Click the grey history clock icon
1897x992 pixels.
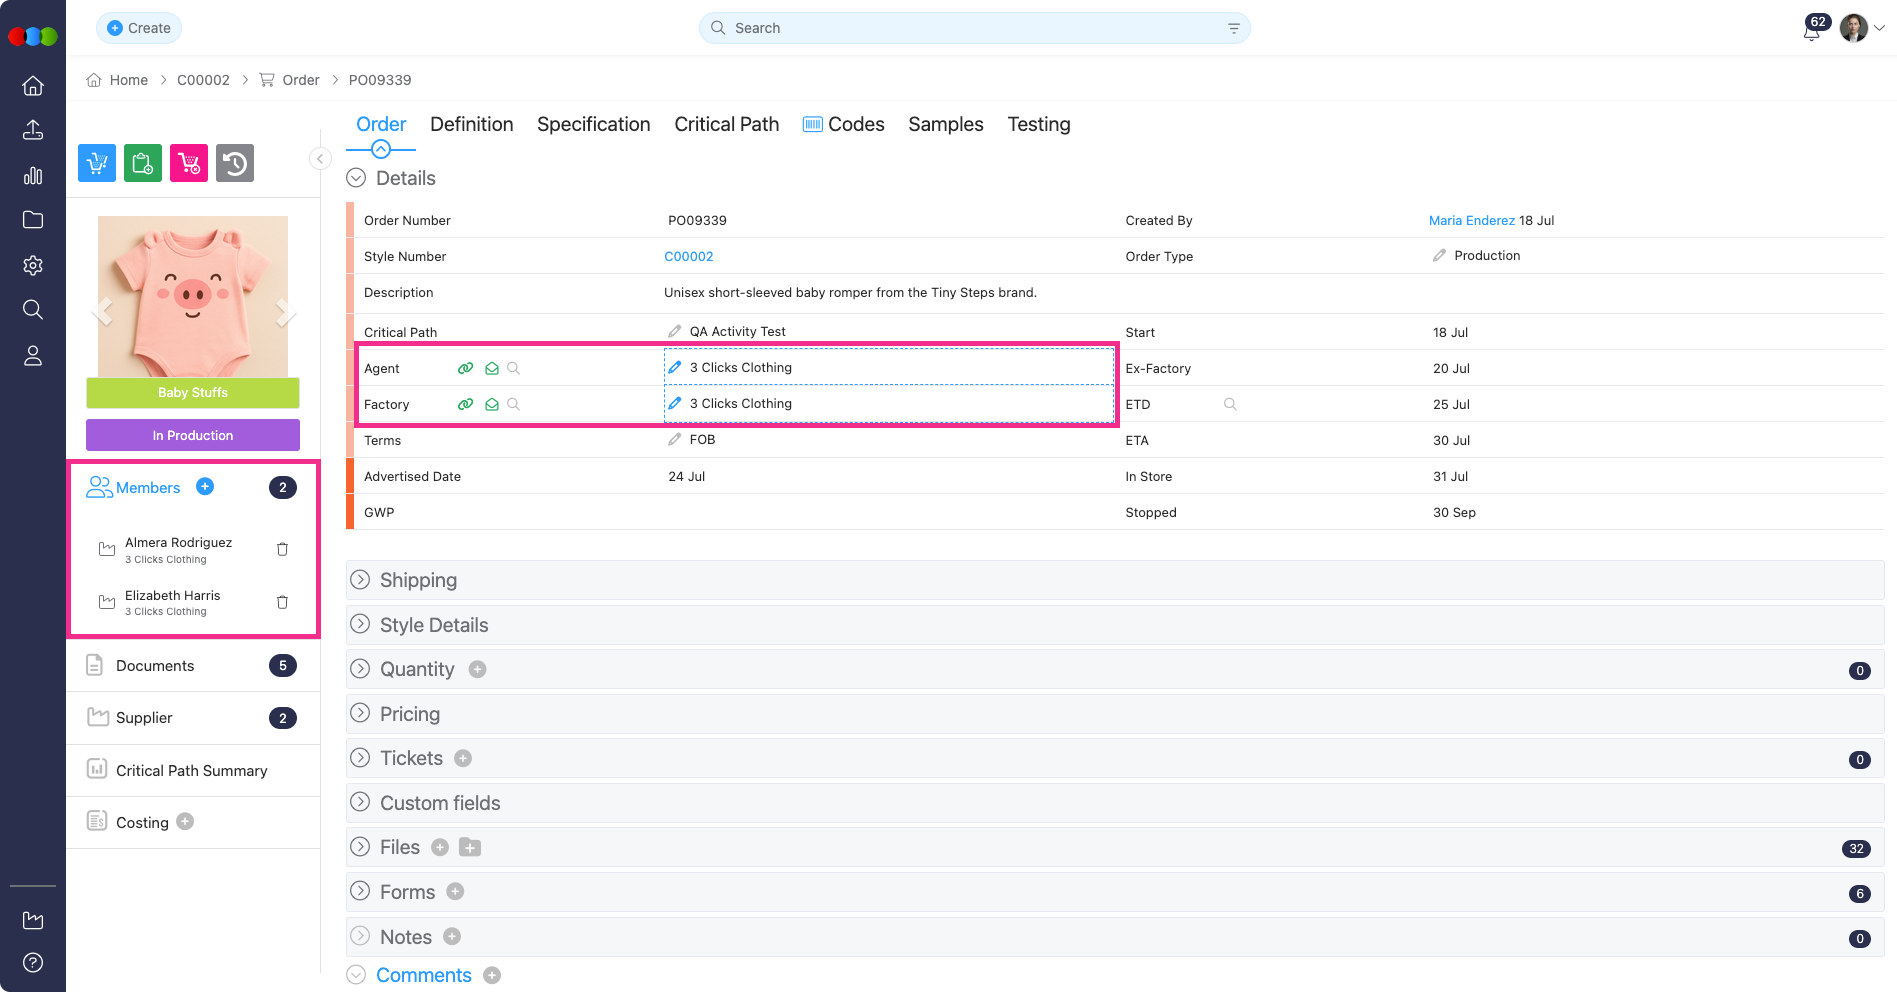(x=235, y=163)
